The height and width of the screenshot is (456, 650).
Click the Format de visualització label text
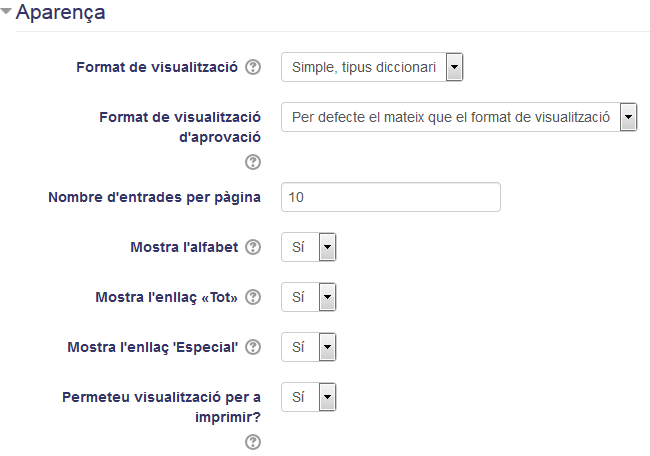pyautogui.click(x=157, y=67)
